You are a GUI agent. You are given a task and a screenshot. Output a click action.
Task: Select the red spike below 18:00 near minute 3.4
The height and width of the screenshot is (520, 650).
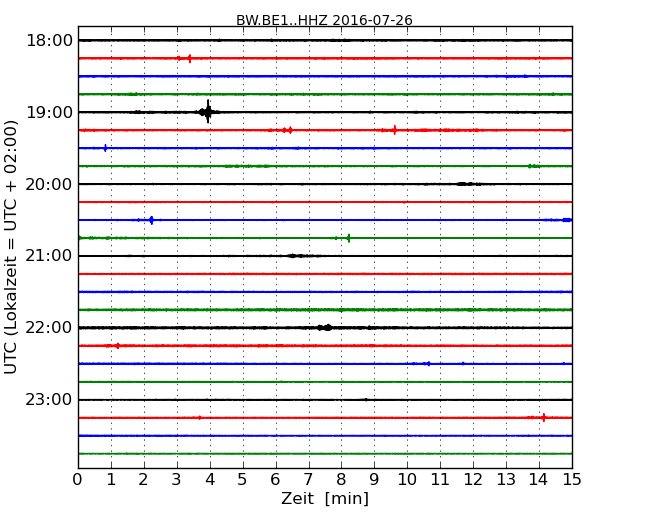coord(189,58)
